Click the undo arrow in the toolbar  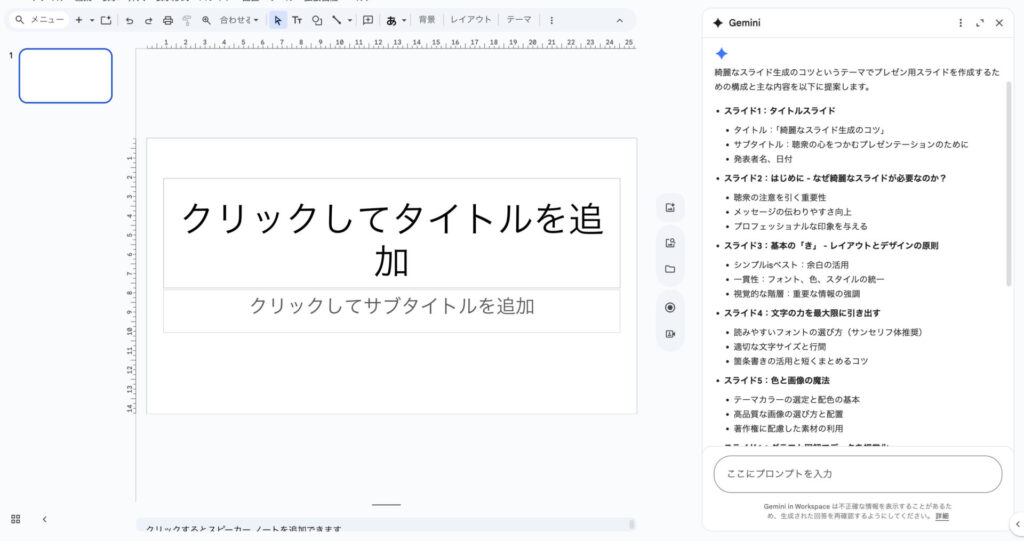[129, 20]
